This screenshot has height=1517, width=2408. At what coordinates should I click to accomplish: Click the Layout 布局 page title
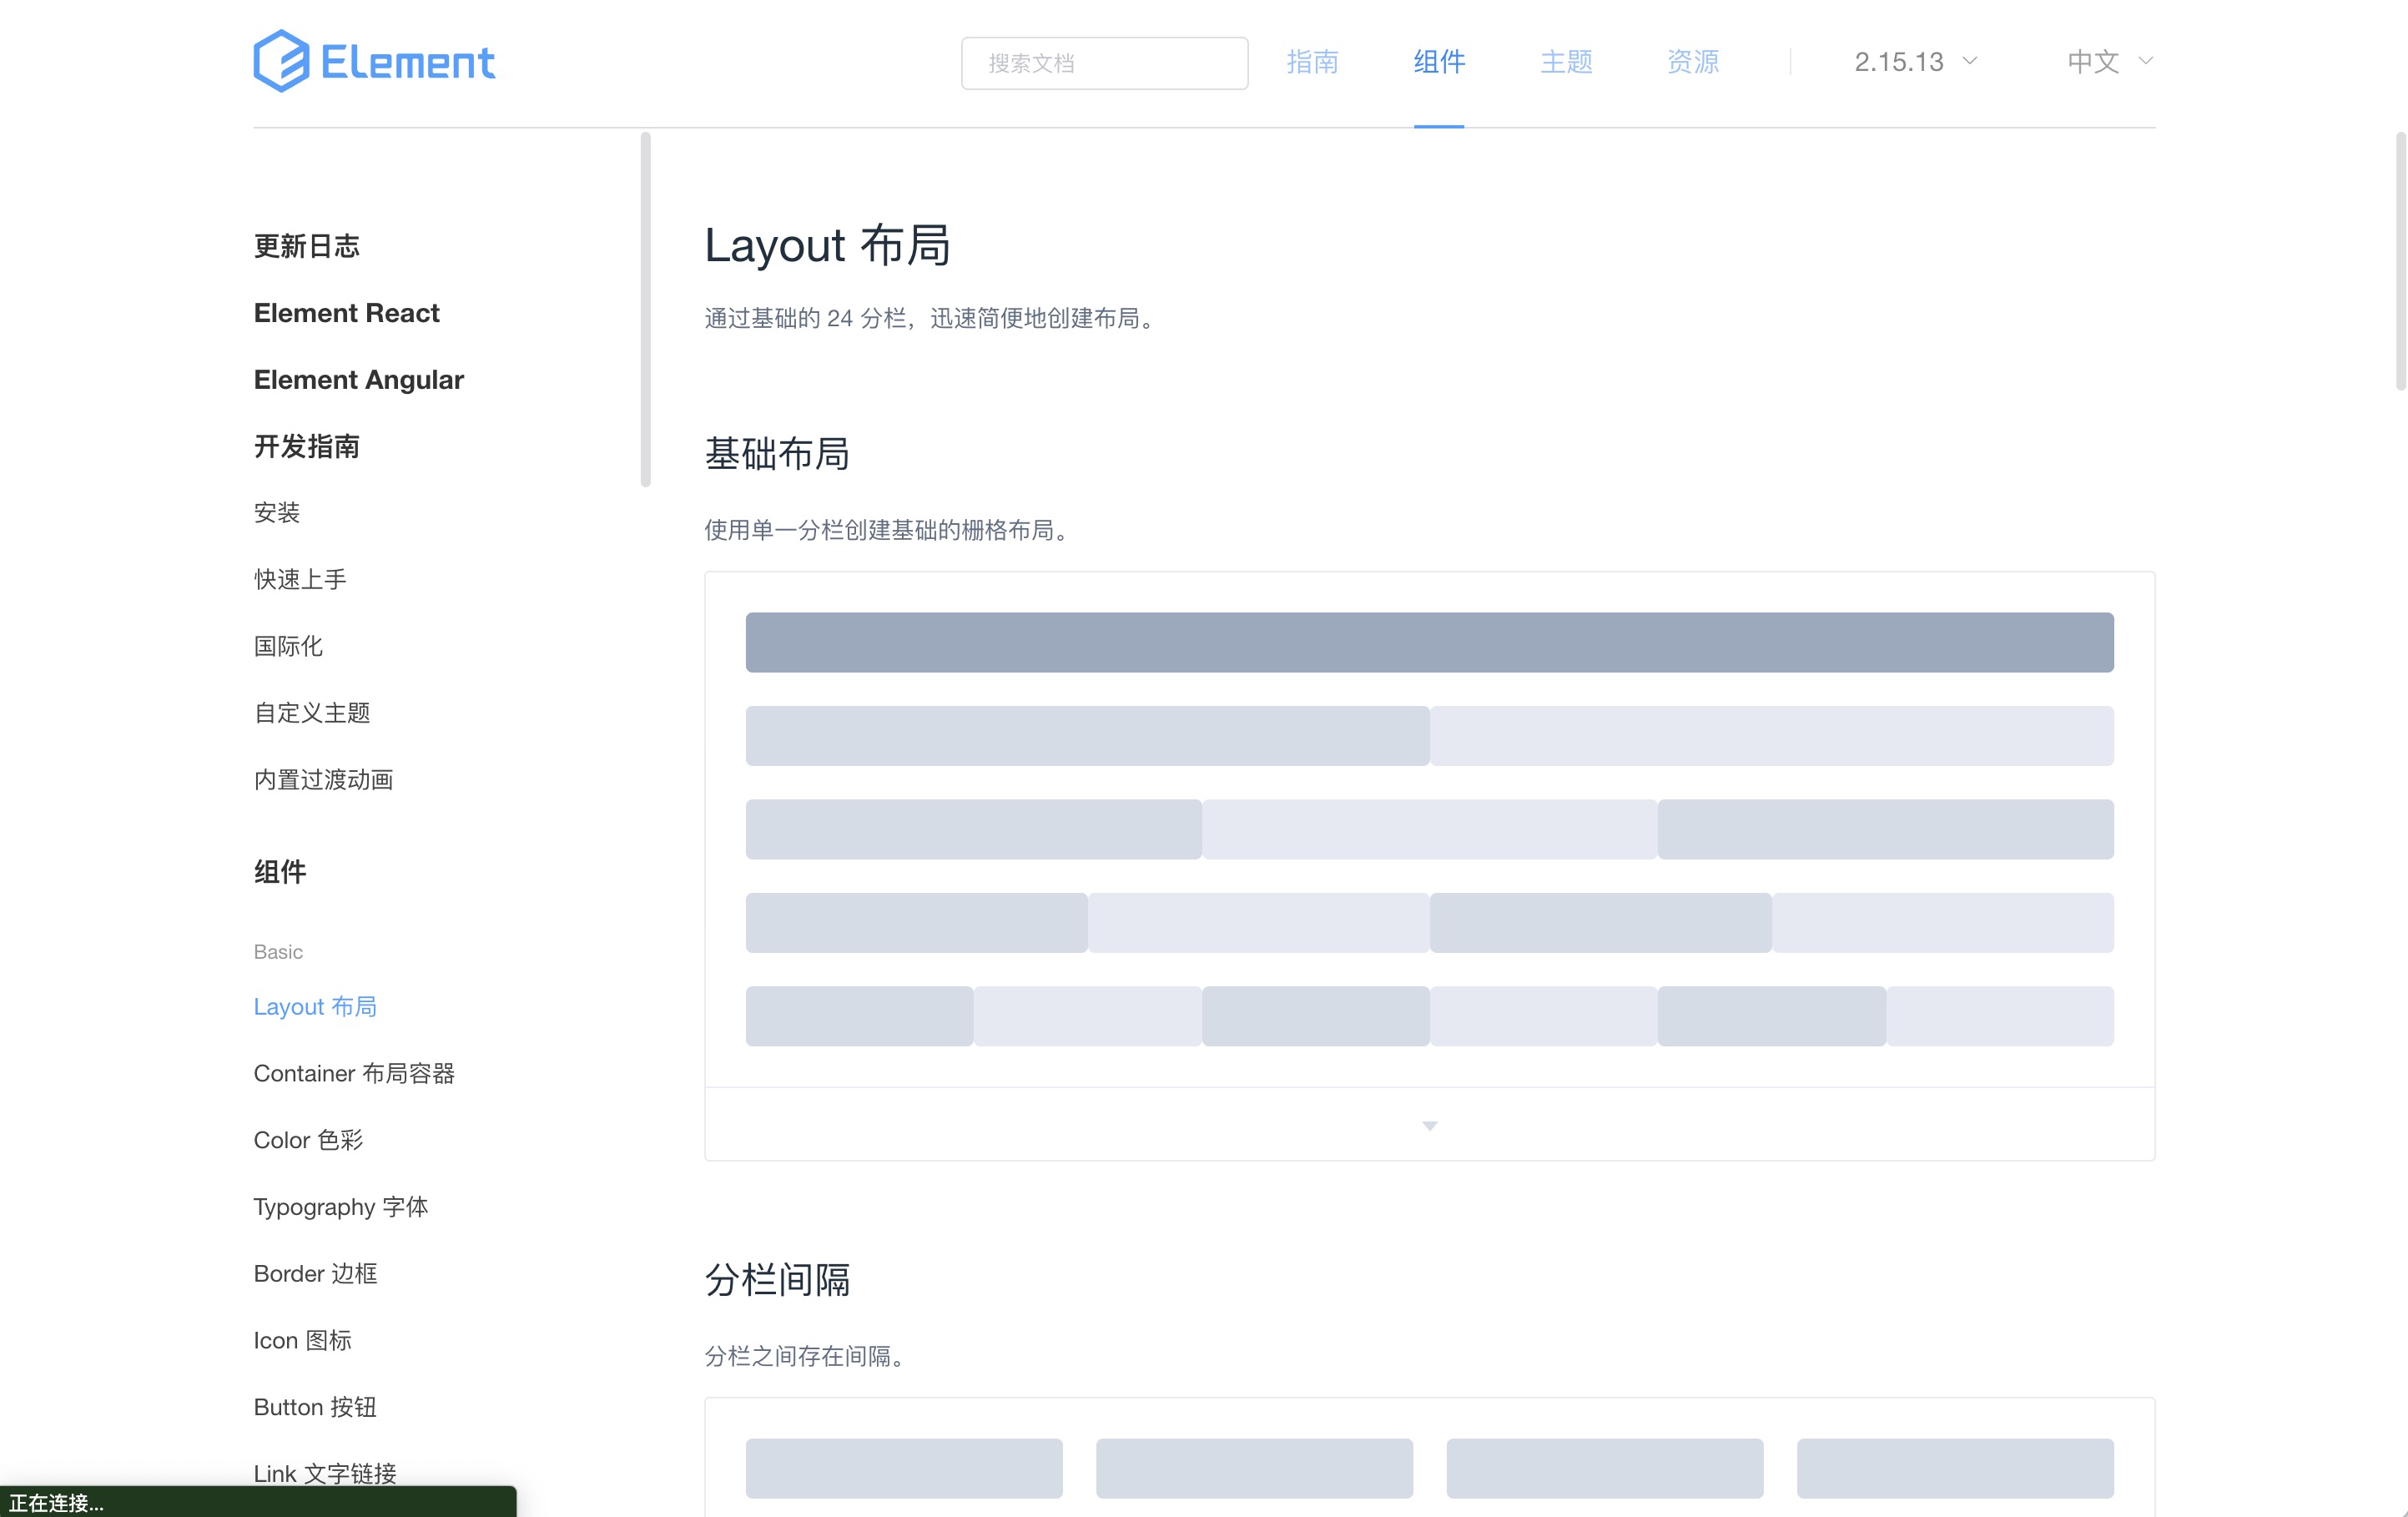point(827,245)
